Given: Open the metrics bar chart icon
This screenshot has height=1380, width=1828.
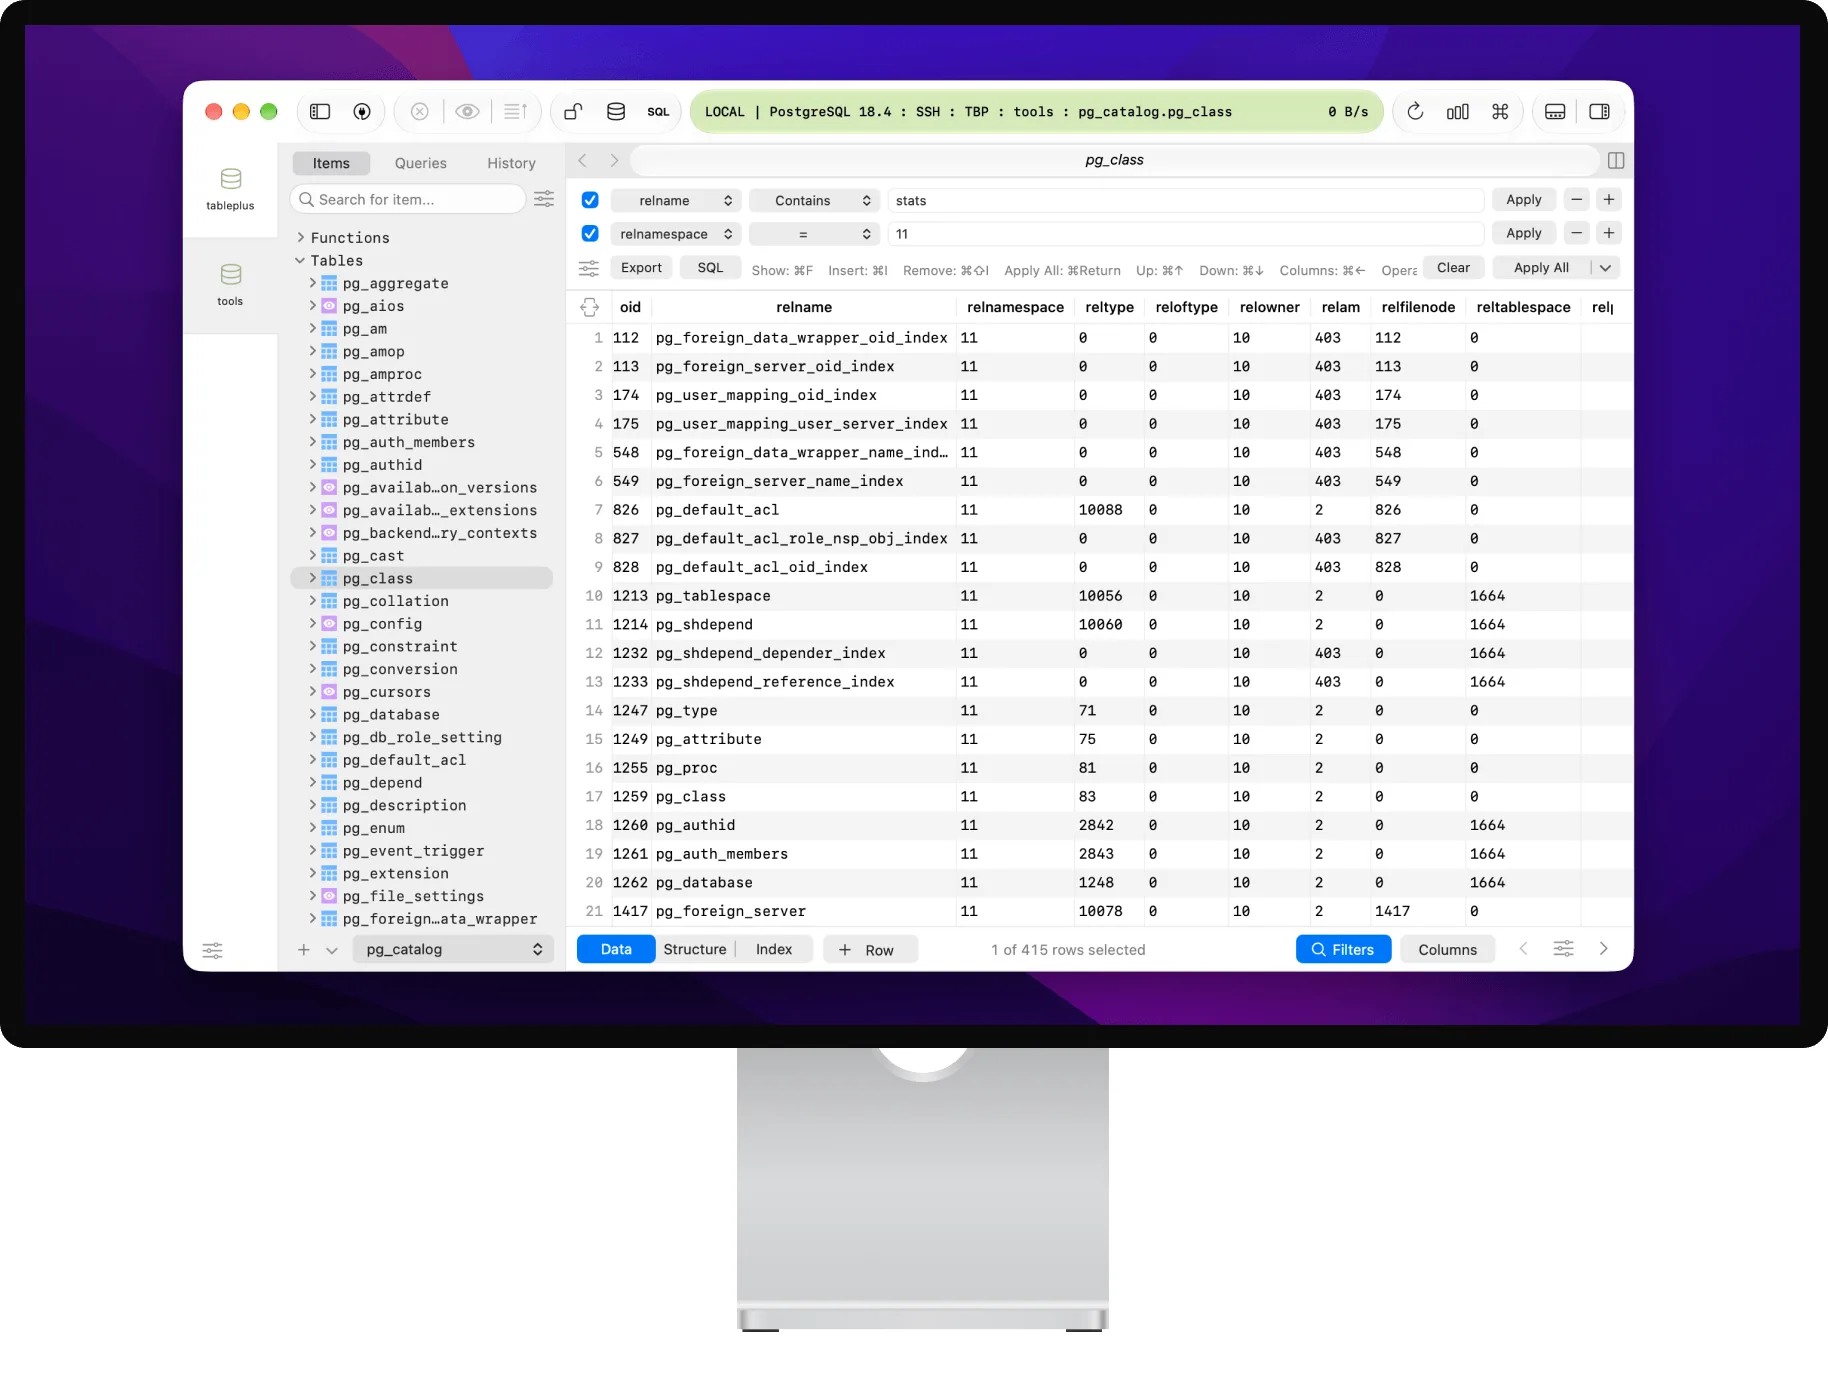Looking at the screenshot, I should 1458,112.
